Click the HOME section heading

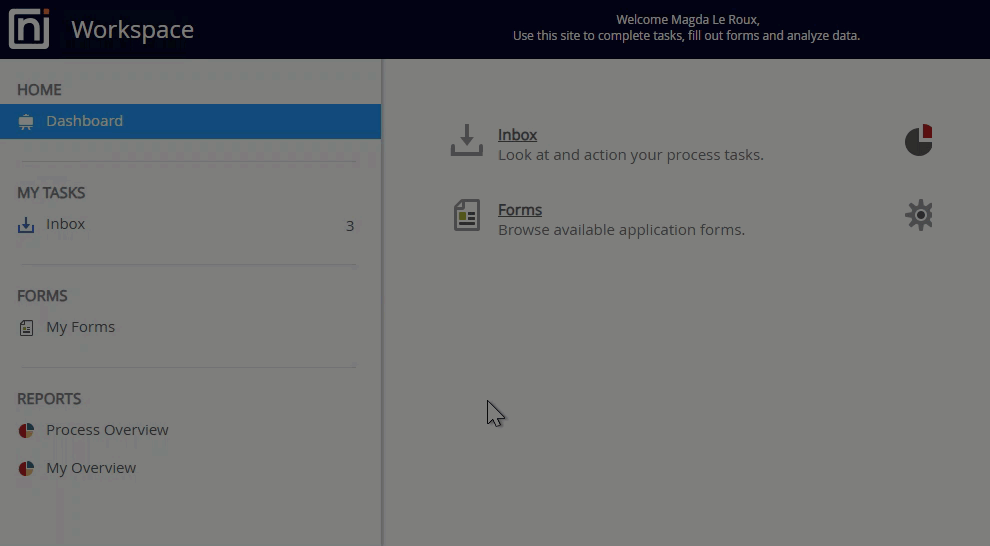click(x=39, y=90)
